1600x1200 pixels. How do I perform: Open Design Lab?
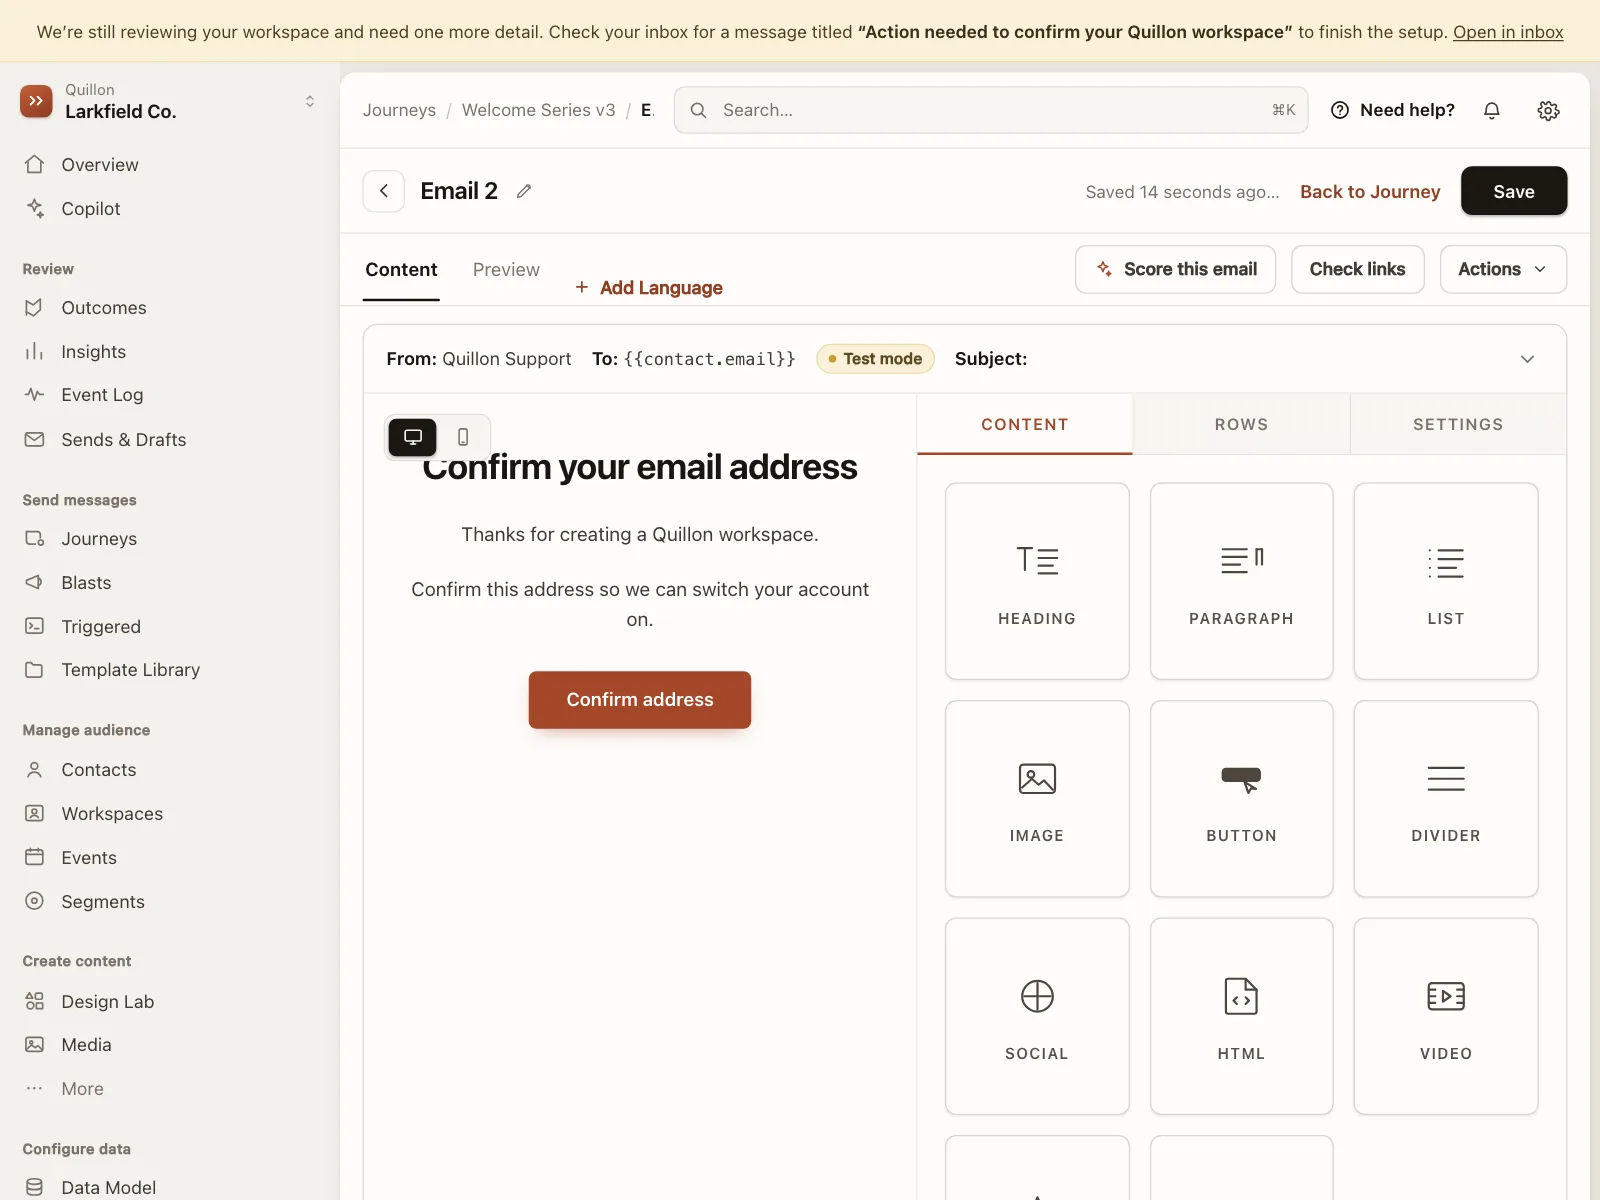tap(107, 1002)
